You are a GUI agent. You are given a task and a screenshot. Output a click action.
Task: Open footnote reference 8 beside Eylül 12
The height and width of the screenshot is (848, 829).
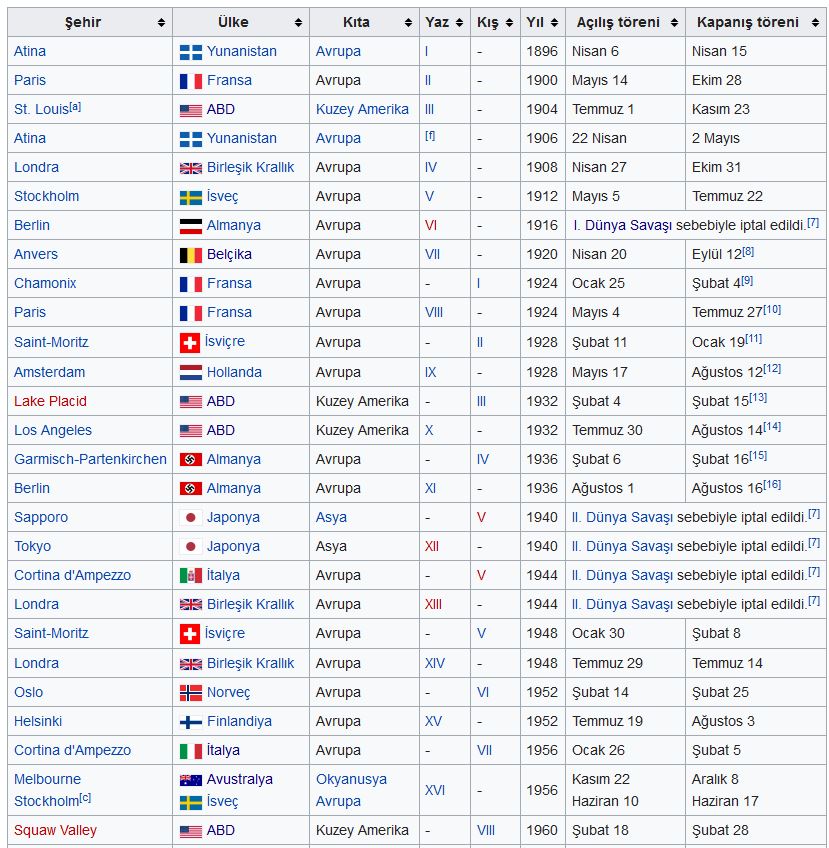[x=748, y=251]
